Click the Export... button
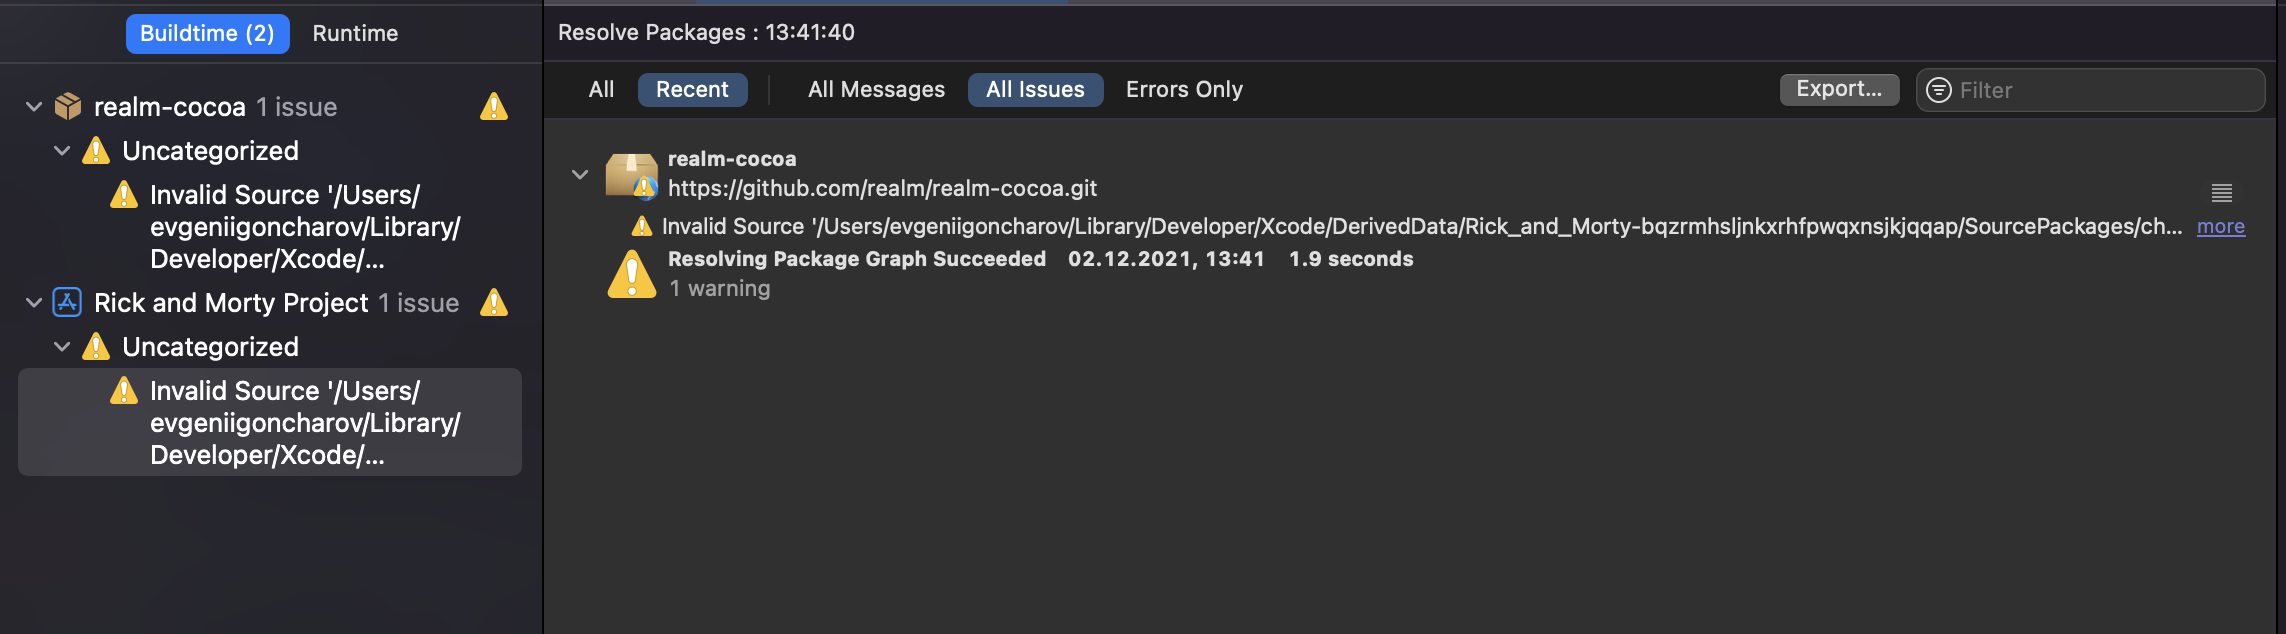 1839,89
